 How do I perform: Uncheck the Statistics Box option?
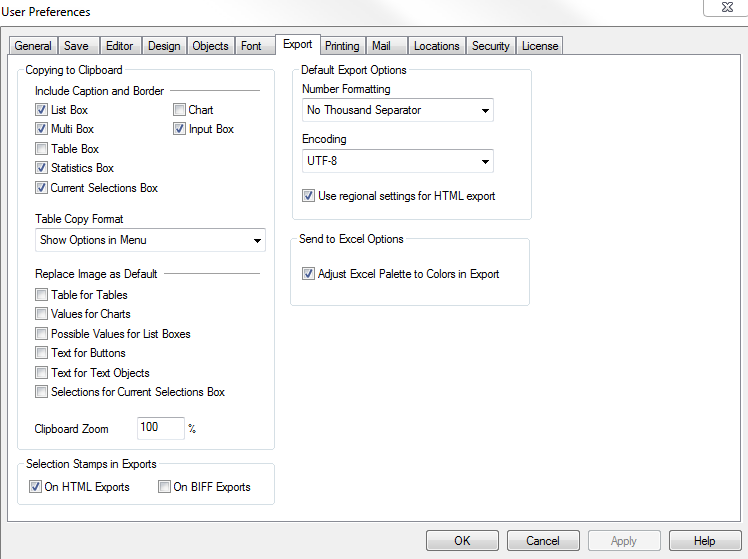[42, 168]
